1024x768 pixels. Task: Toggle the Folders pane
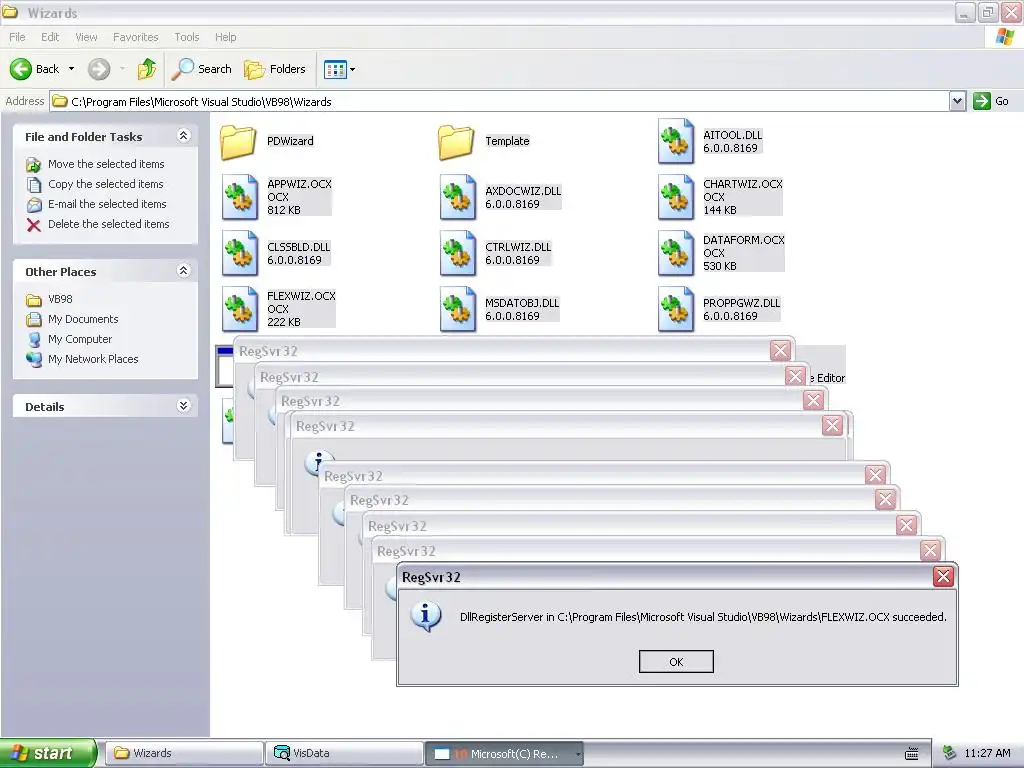pos(274,69)
